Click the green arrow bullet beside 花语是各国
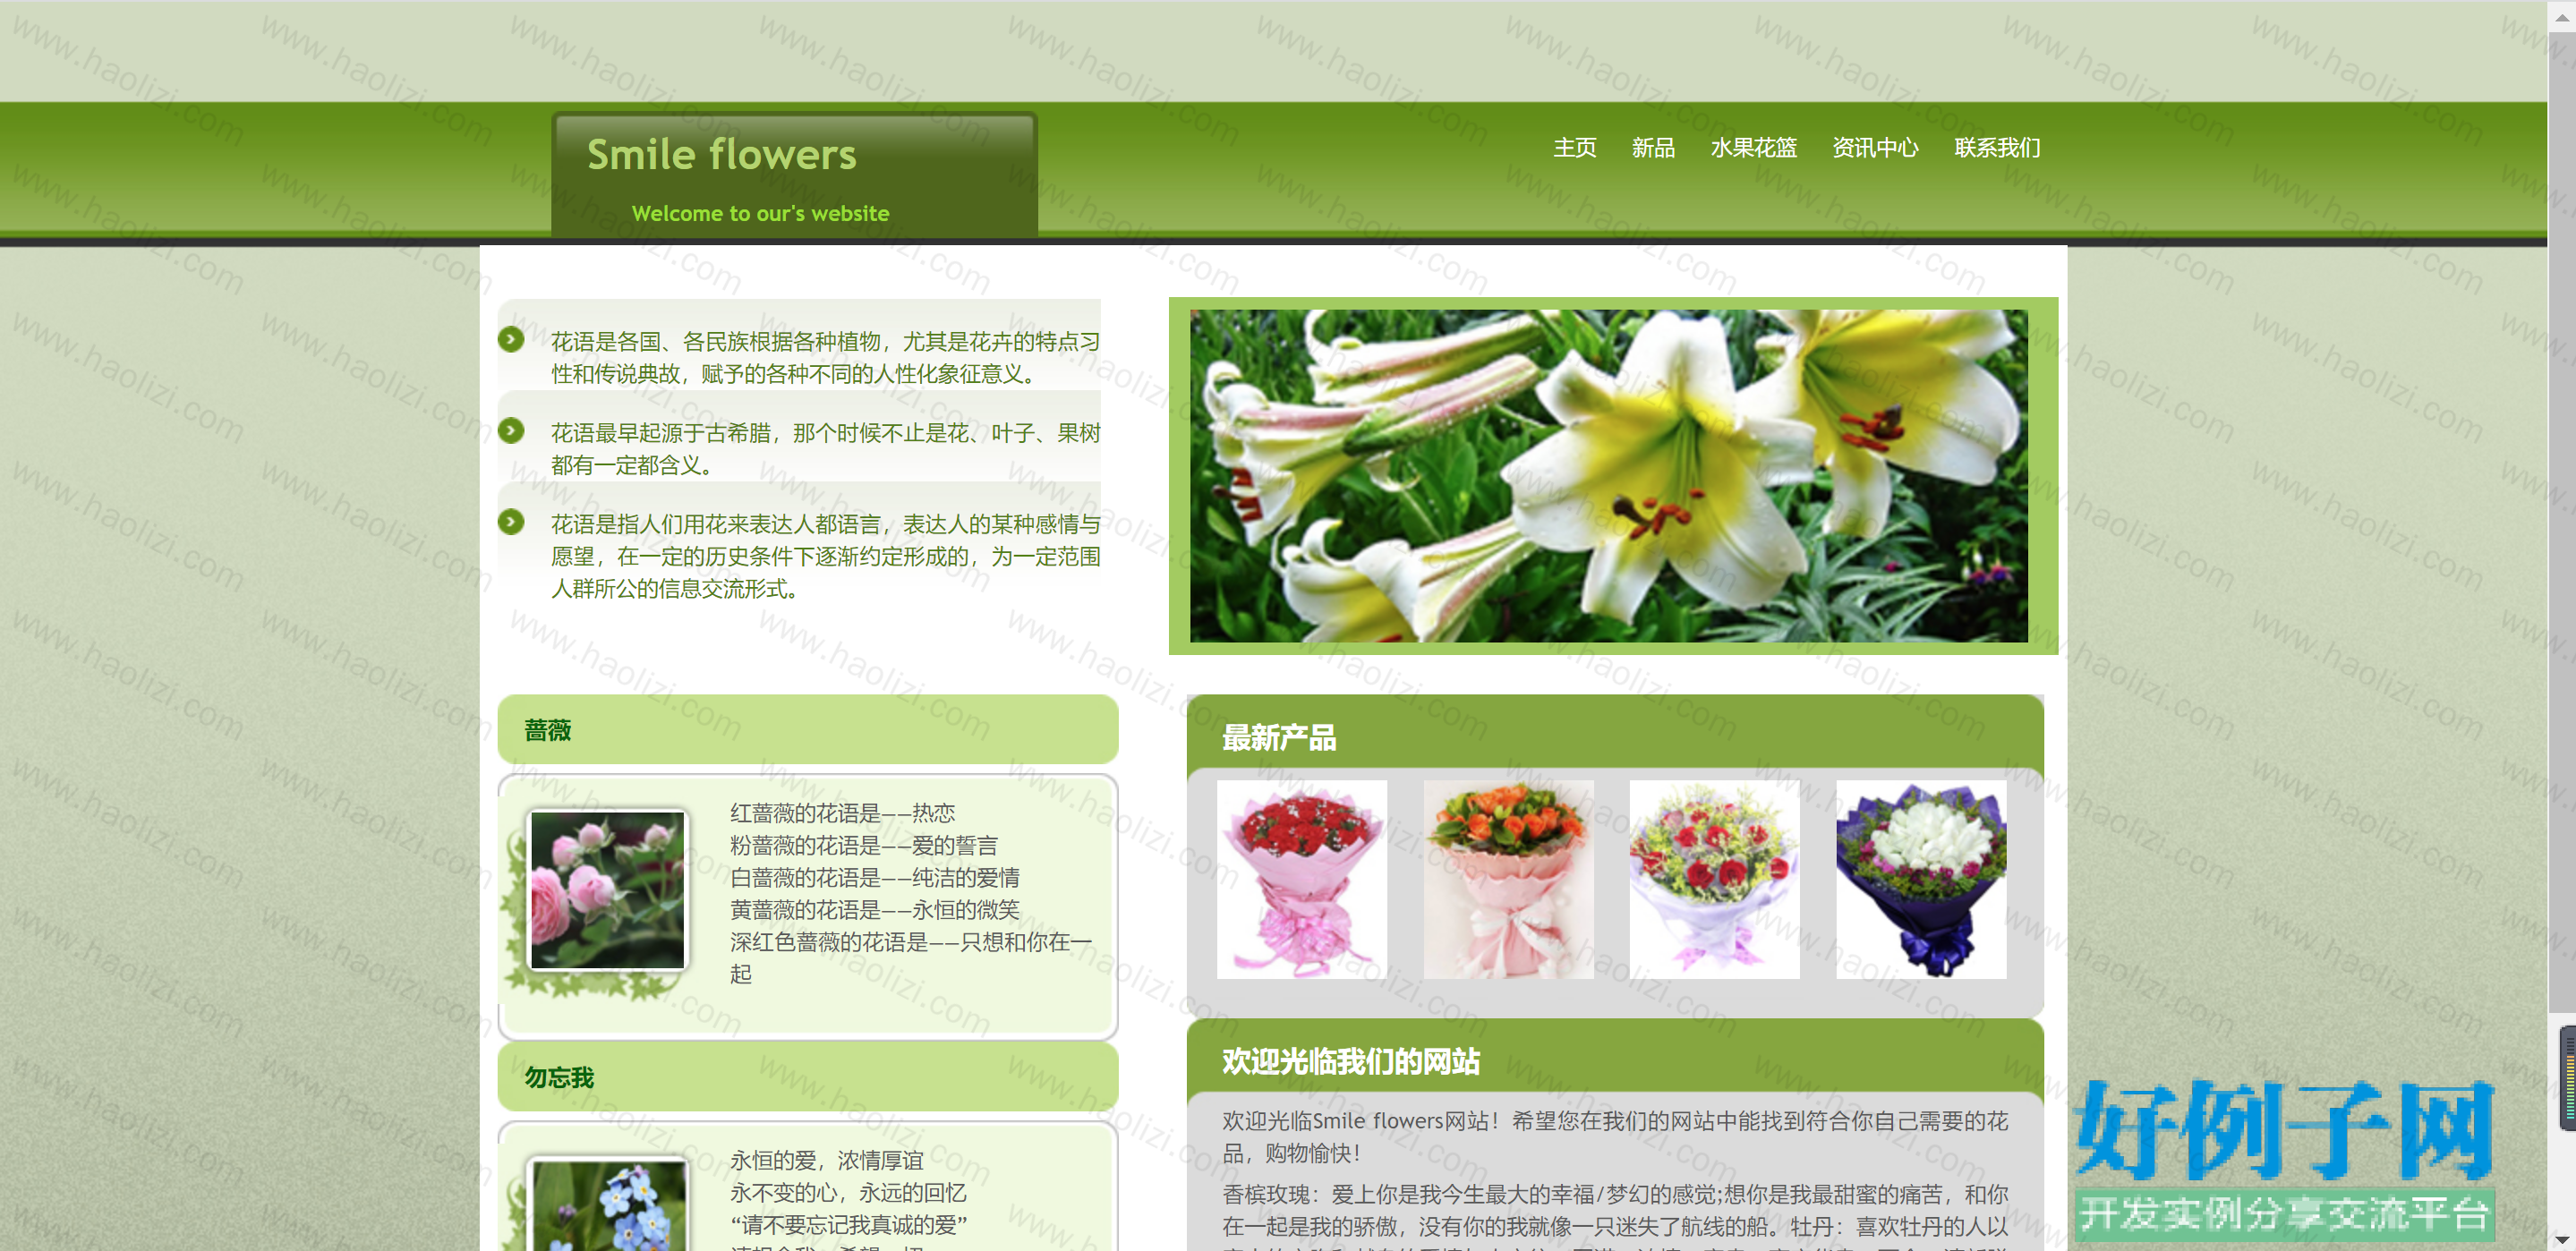This screenshot has height=1251, width=2576. 511,340
